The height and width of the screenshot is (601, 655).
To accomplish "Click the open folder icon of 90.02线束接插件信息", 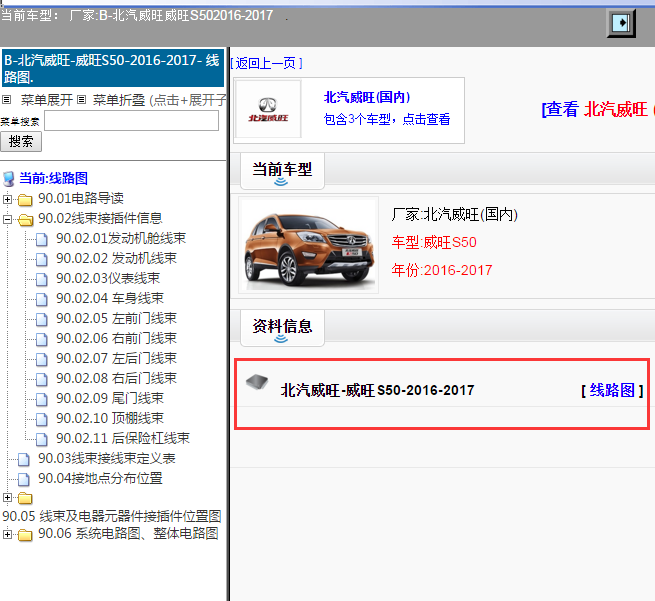I will 25,220.
